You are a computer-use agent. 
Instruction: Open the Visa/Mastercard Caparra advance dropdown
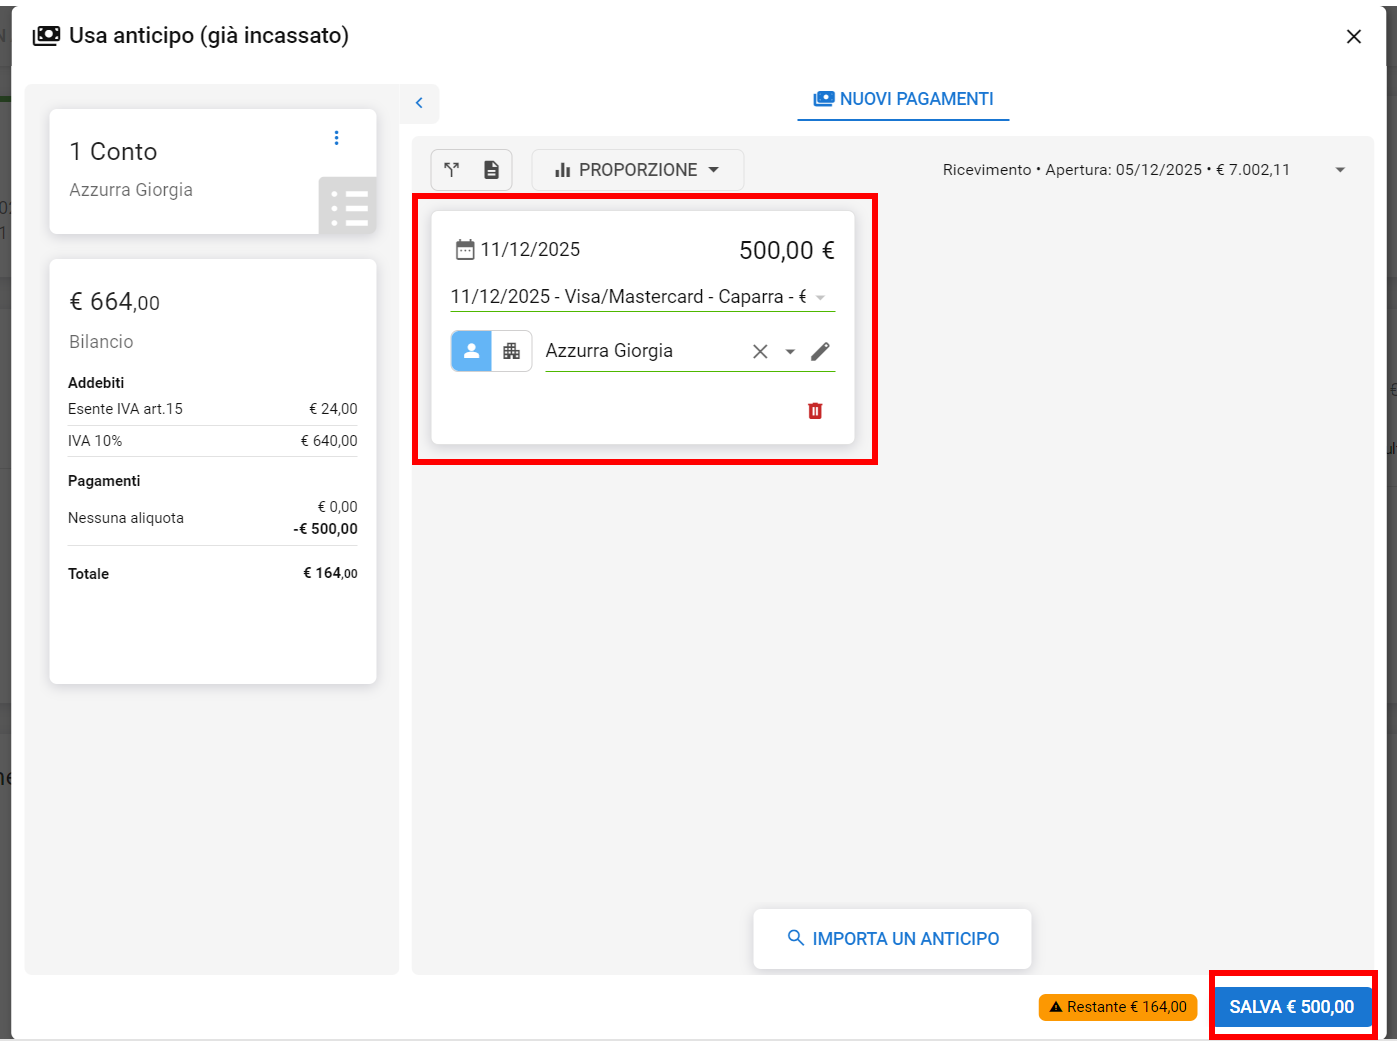coord(820,298)
